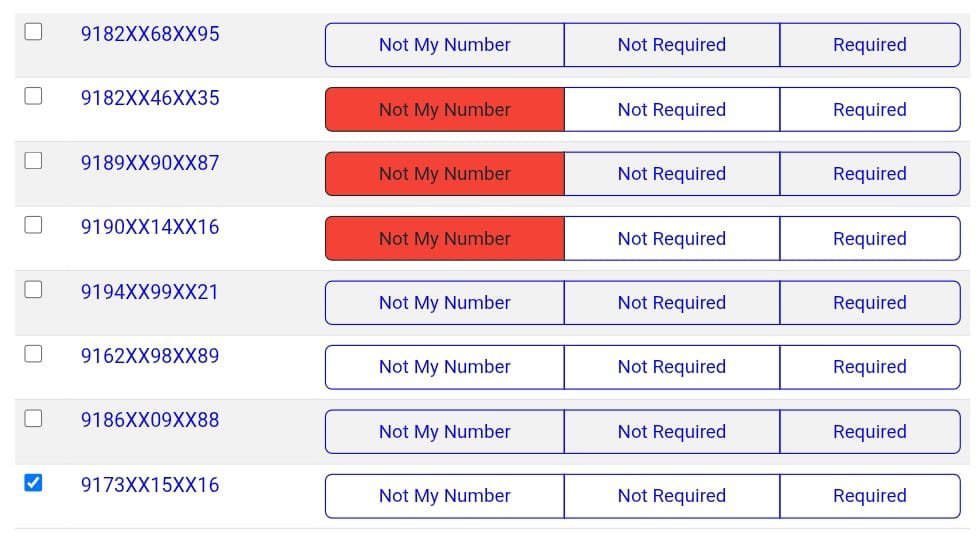Set 9162XX98XX89 to Not Required
980x544 pixels.
671,367
